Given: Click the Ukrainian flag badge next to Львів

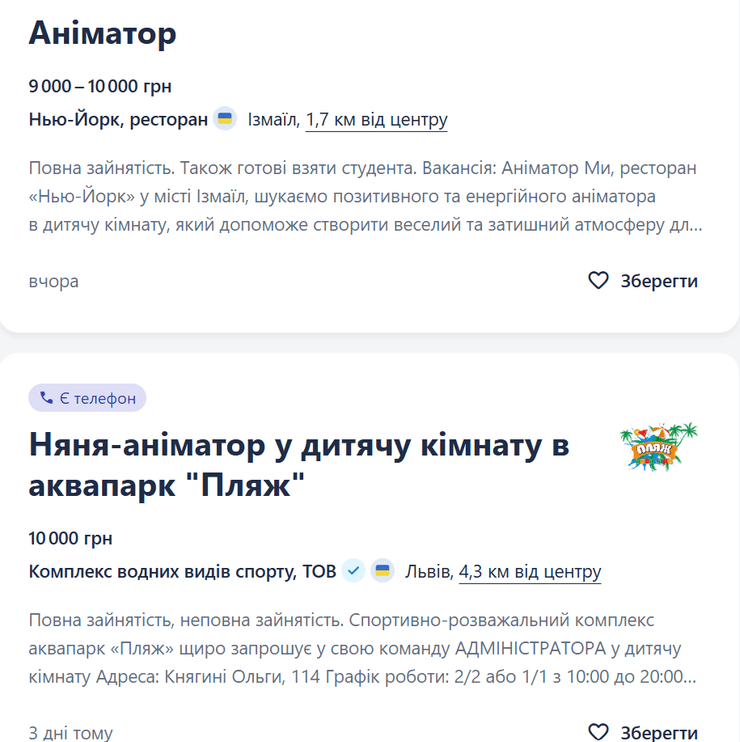Looking at the screenshot, I should [x=382, y=571].
